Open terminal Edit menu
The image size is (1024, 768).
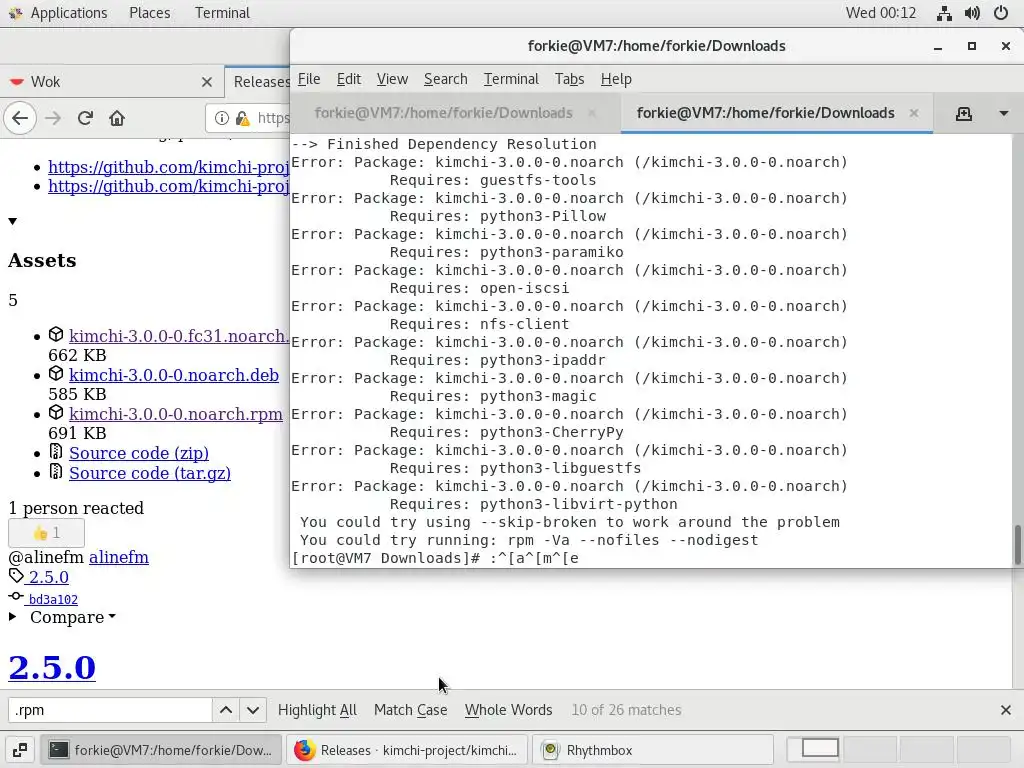(x=349, y=79)
